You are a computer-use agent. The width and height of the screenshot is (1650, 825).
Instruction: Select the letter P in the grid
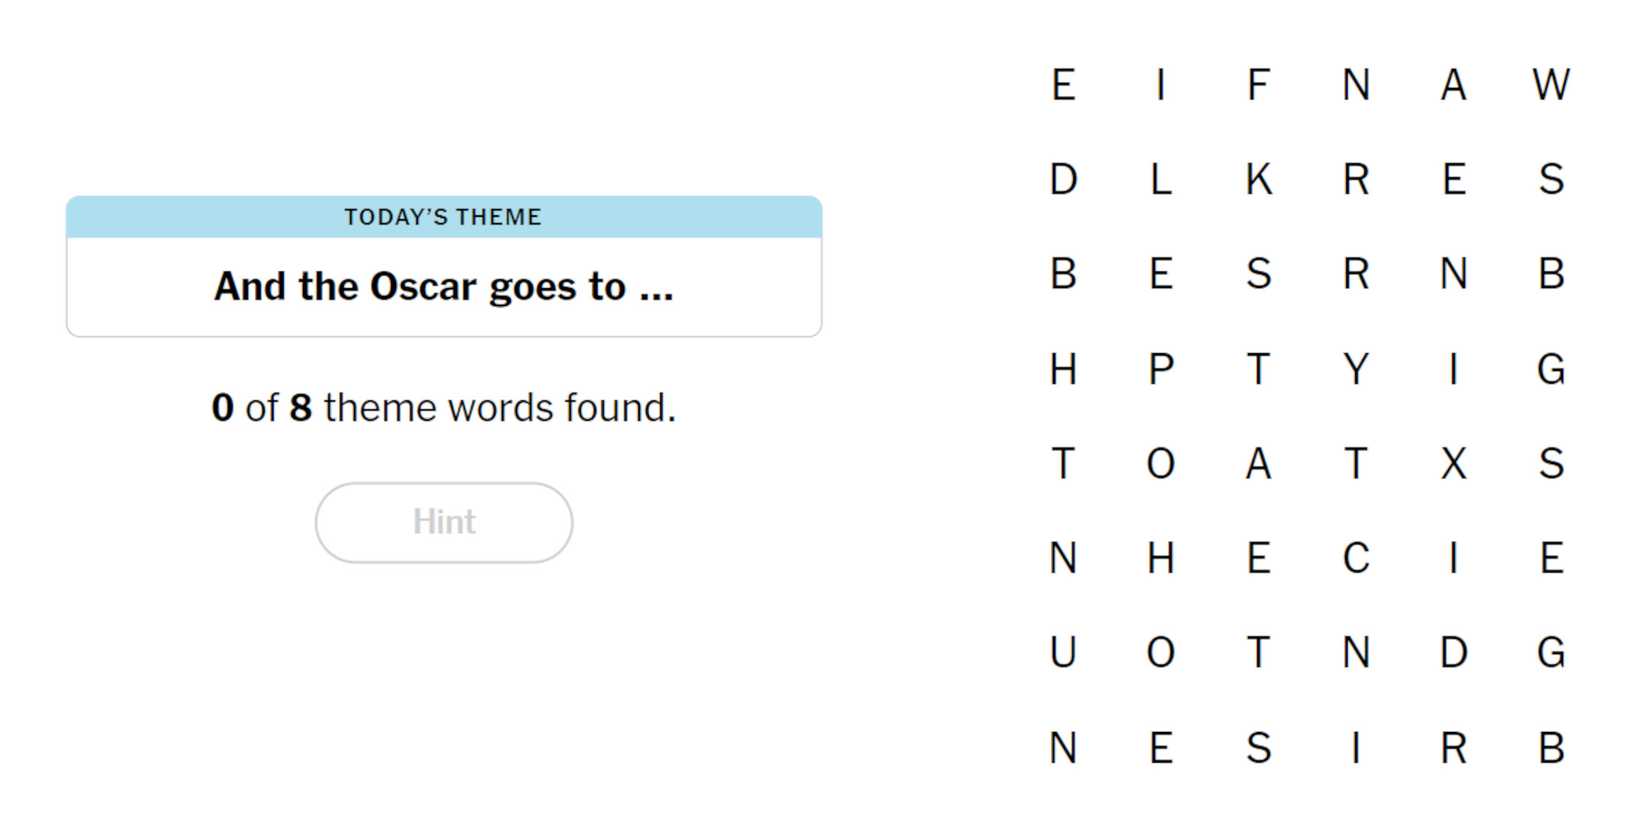tap(1160, 370)
